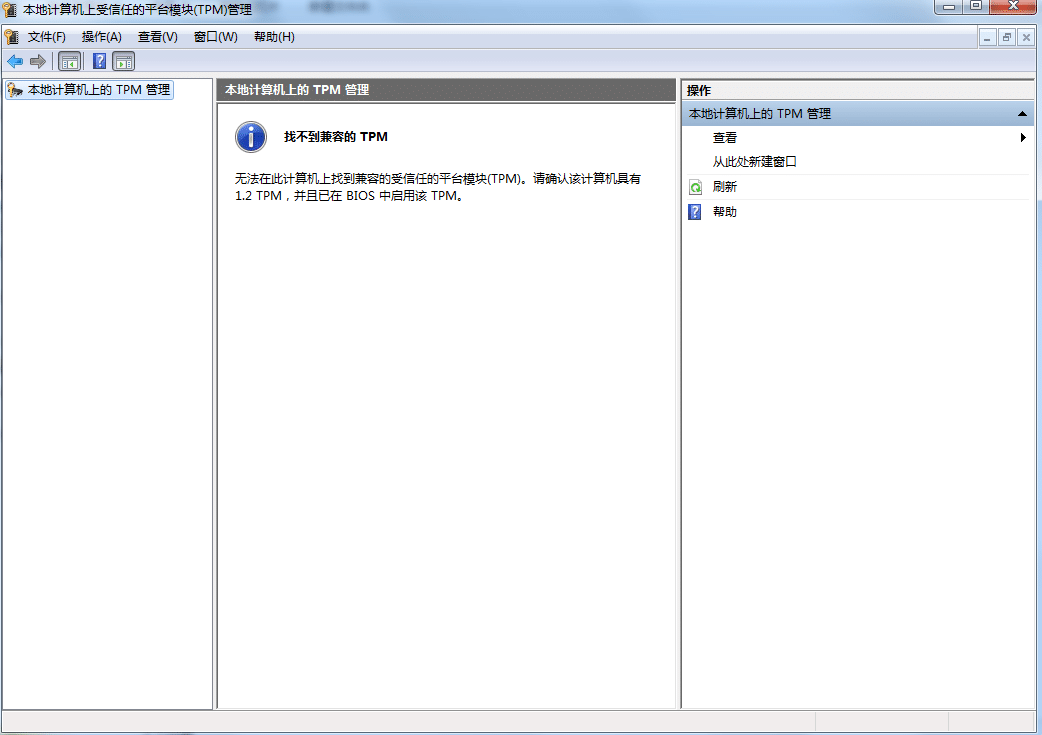Collapse the 本地计算机上的 TPM 管理 actions group
This screenshot has height=735, width=1042.
click(1023, 113)
